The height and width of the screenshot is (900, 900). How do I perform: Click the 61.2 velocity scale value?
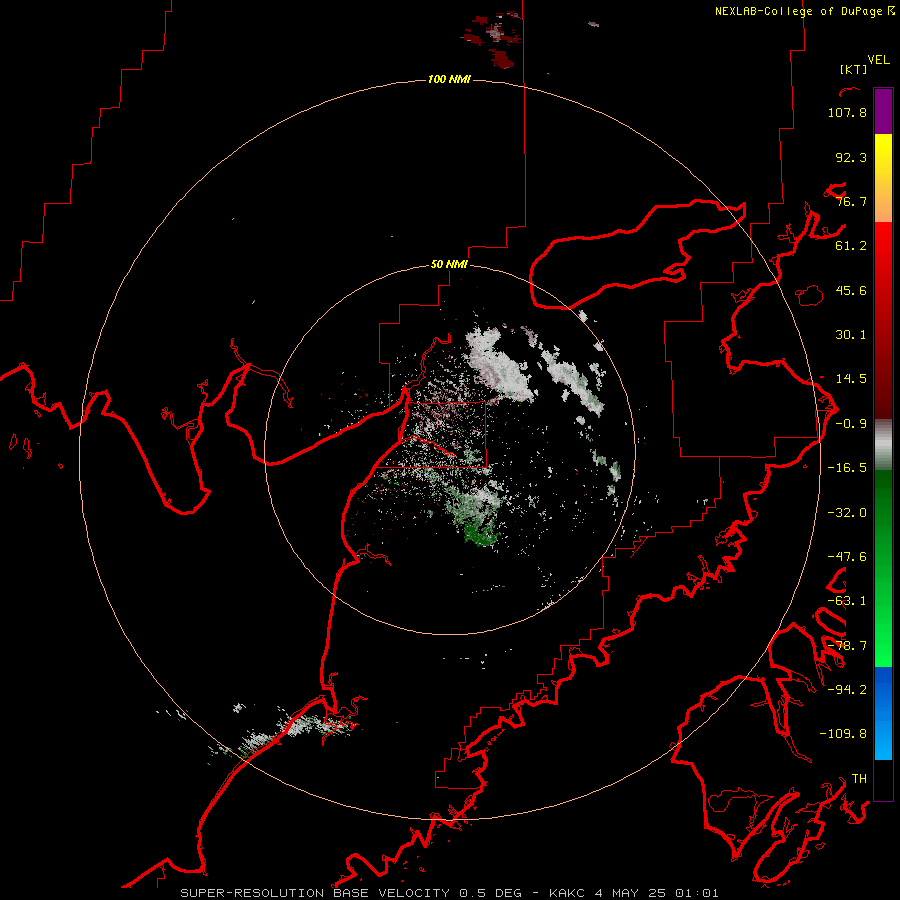coord(851,246)
